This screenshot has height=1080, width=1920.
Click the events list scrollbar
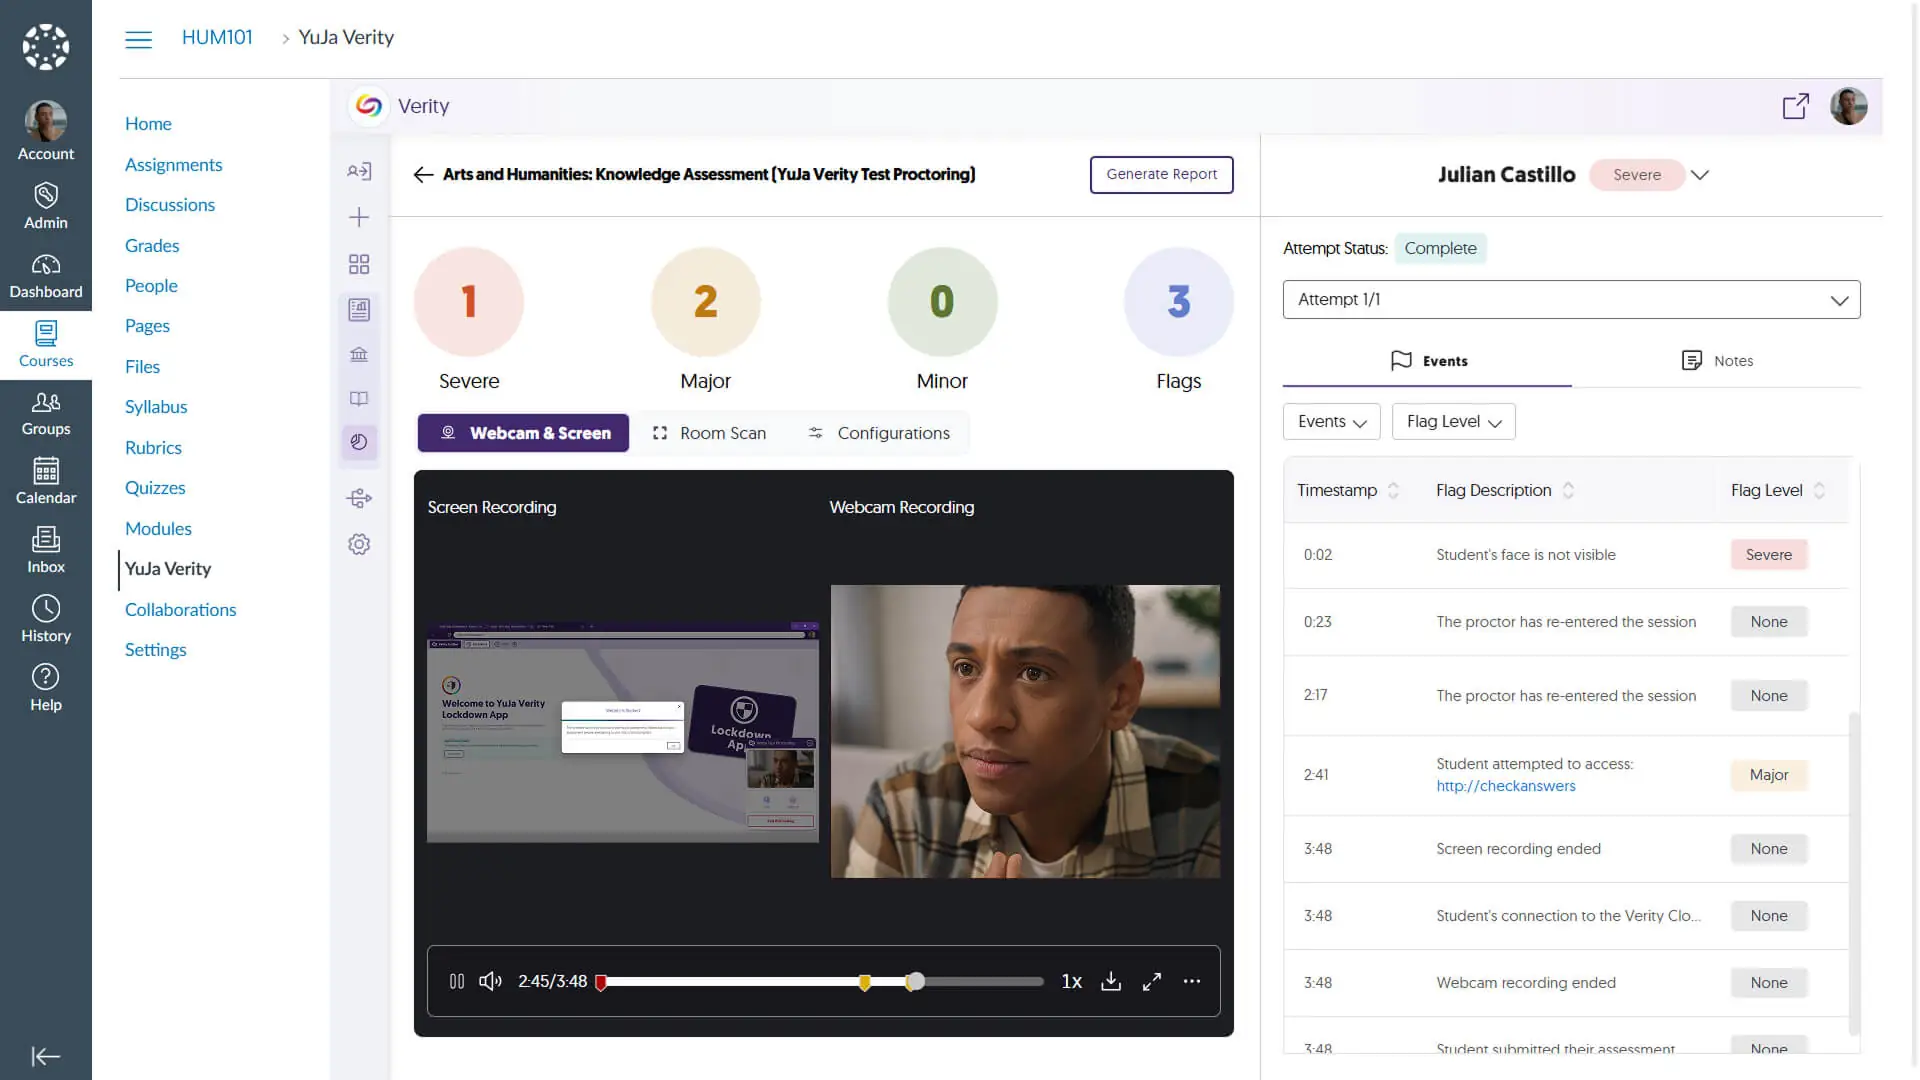[x=1853, y=873]
